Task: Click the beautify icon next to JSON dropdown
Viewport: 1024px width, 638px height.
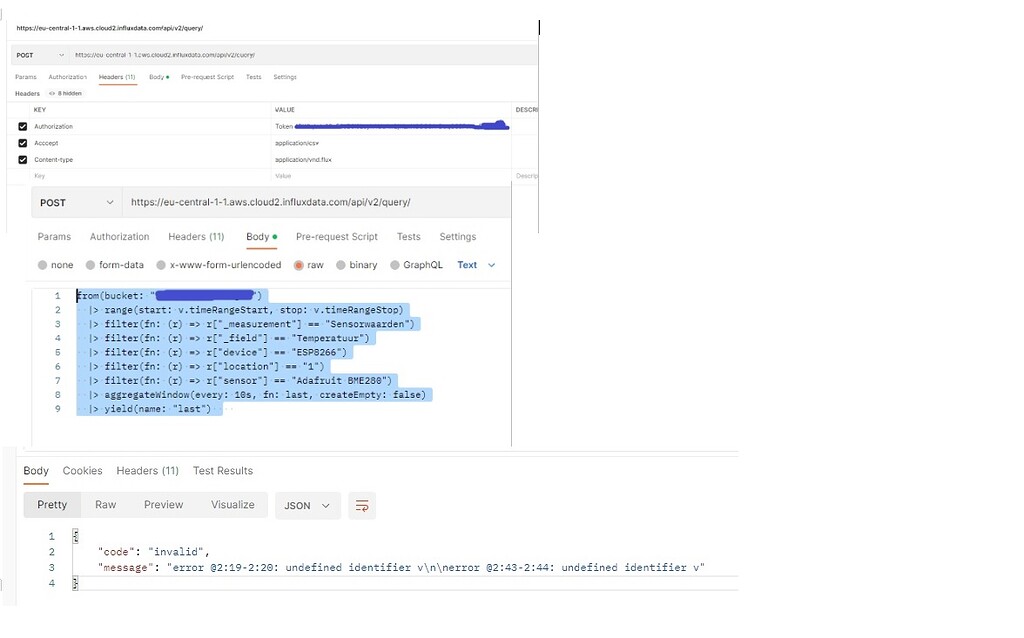Action: pos(361,505)
